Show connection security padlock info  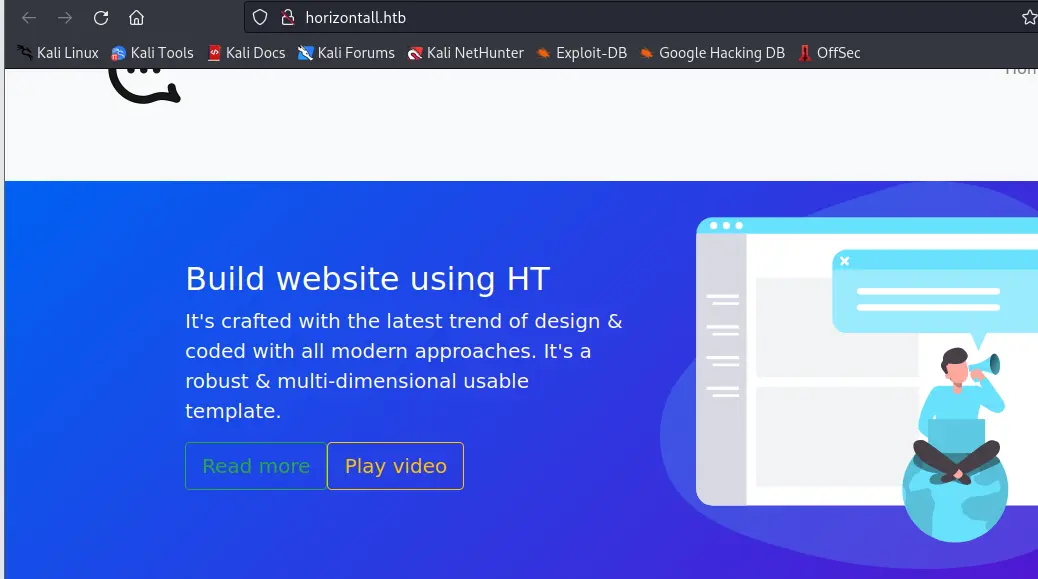point(288,18)
